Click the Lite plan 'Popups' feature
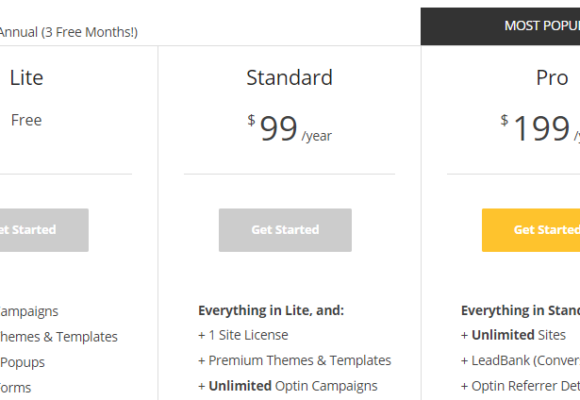Screen dimensions: 580x400 pyautogui.click(x=22, y=363)
